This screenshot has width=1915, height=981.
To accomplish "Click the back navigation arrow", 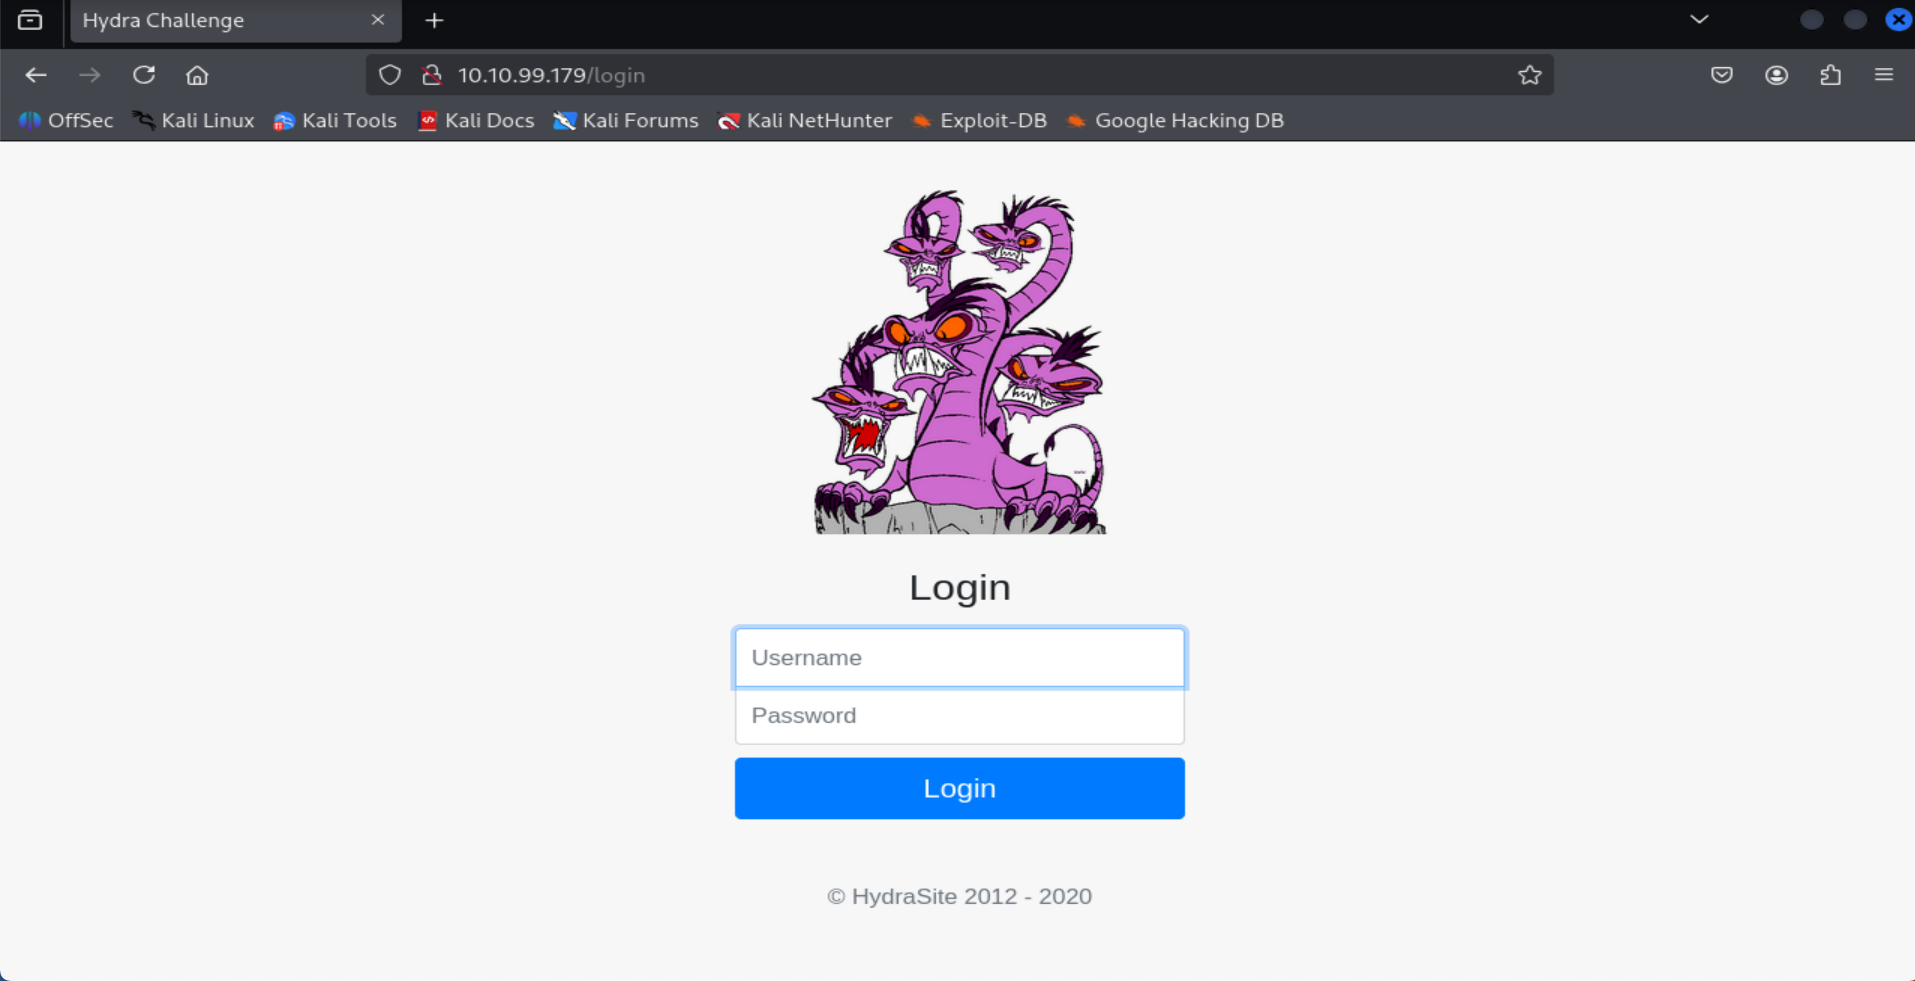I will point(36,75).
